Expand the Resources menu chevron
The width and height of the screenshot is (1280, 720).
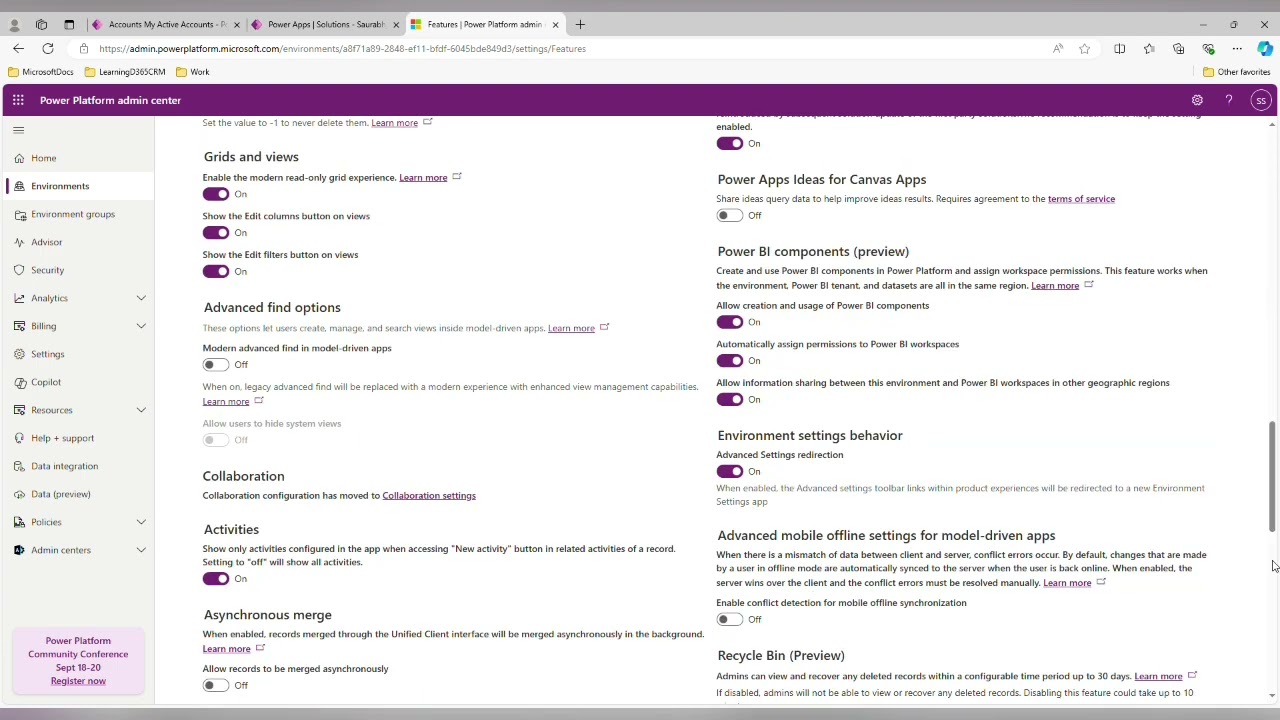pyautogui.click(x=141, y=410)
